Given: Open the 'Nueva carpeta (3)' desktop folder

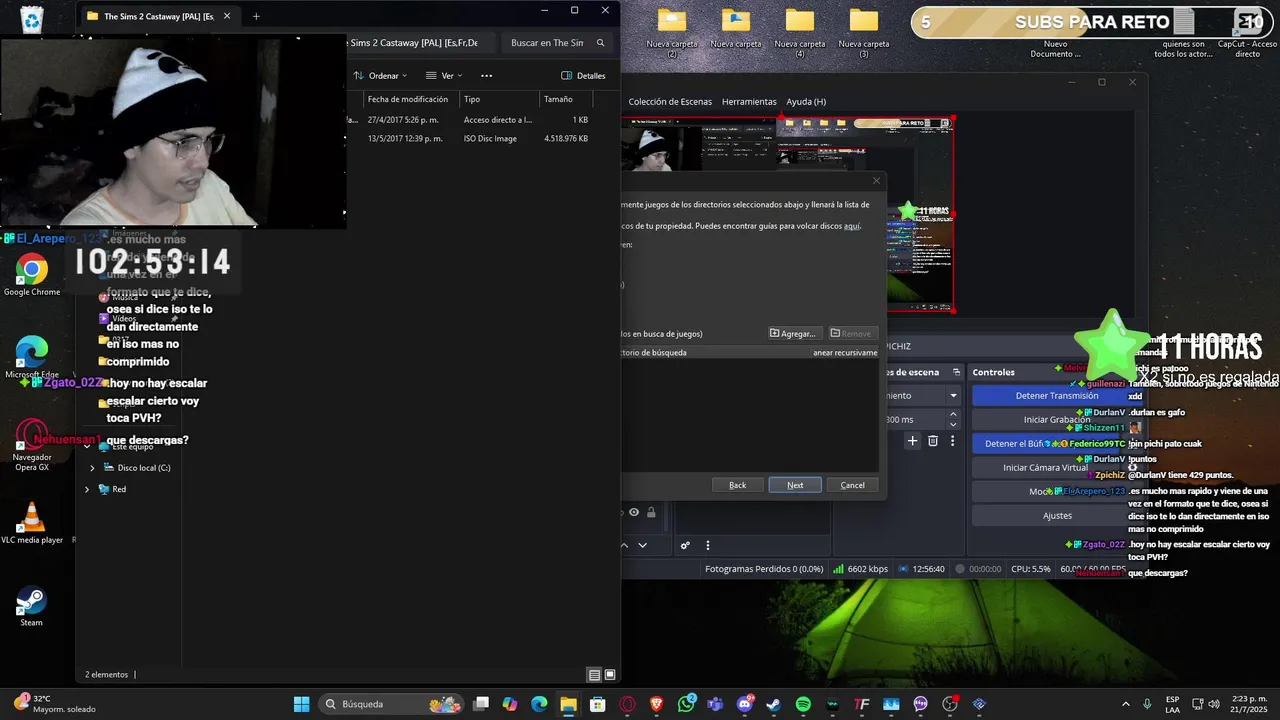Looking at the screenshot, I should click(864, 33).
